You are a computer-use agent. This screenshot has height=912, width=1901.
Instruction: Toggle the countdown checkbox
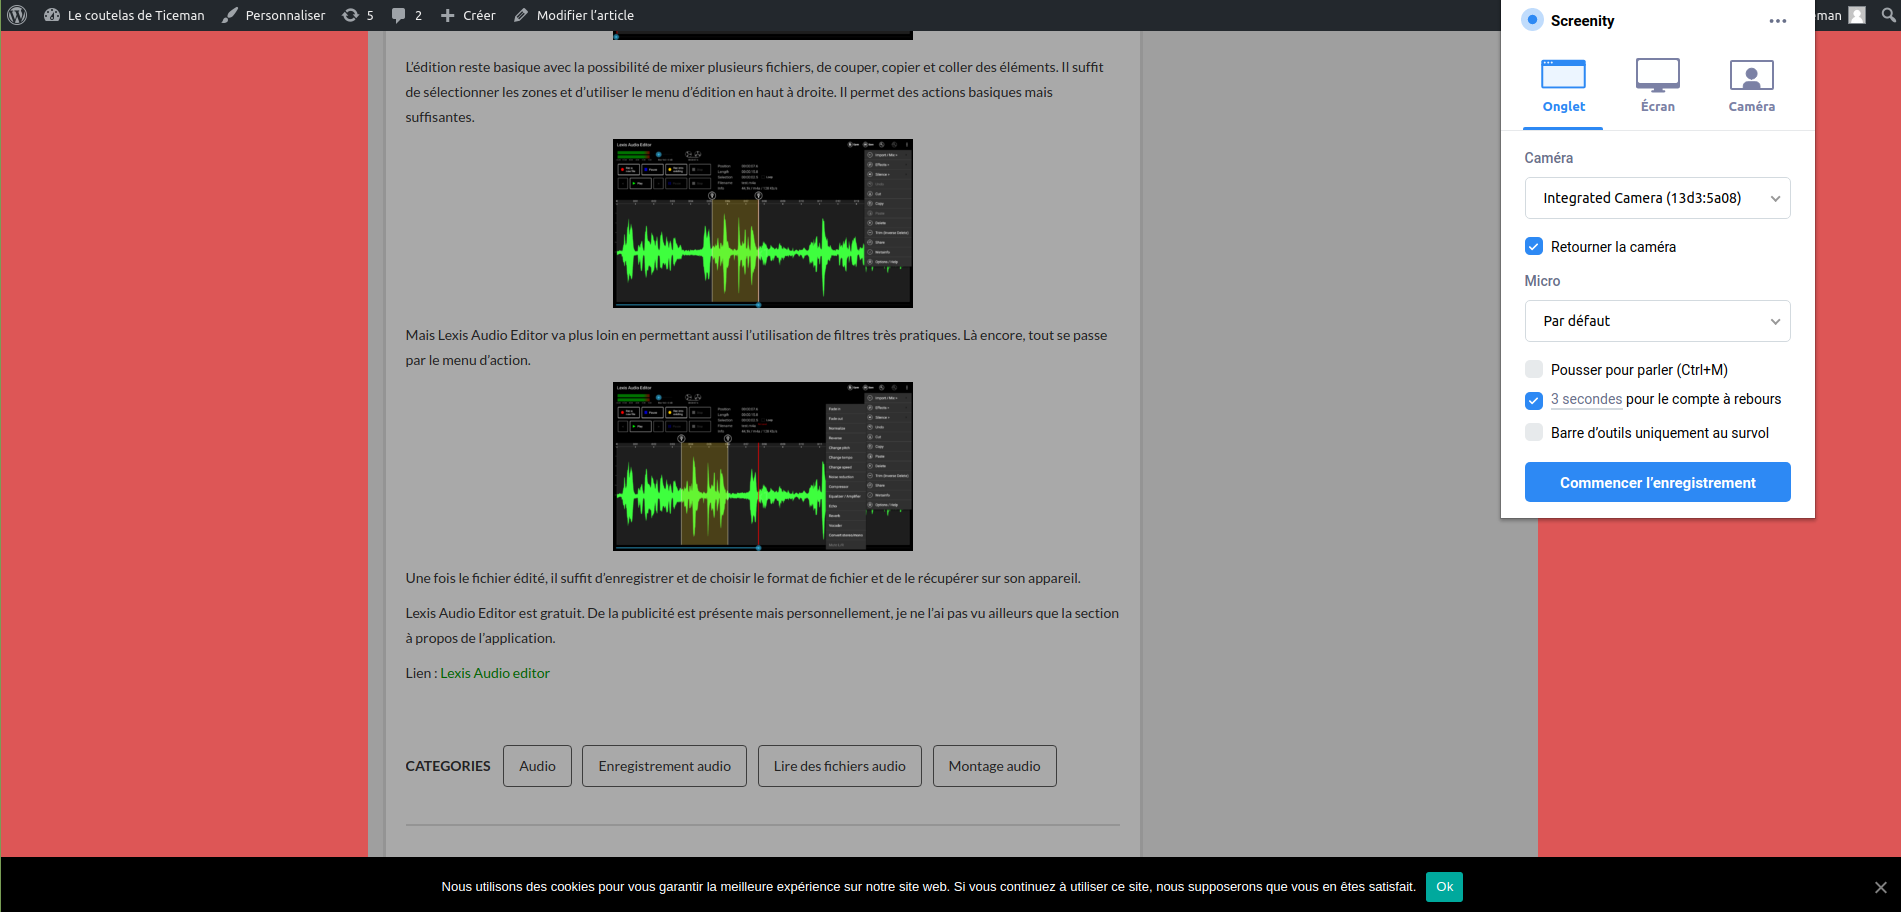coord(1534,400)
